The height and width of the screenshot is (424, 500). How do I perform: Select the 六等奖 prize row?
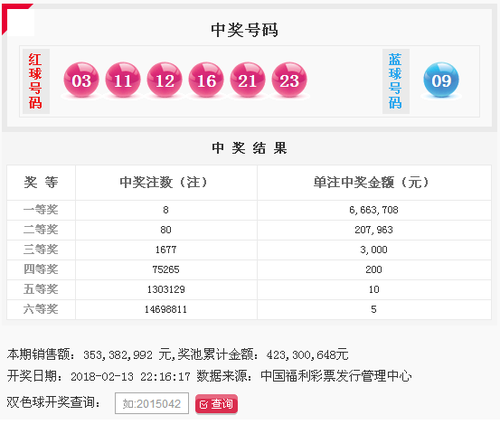tap(249, 309)
